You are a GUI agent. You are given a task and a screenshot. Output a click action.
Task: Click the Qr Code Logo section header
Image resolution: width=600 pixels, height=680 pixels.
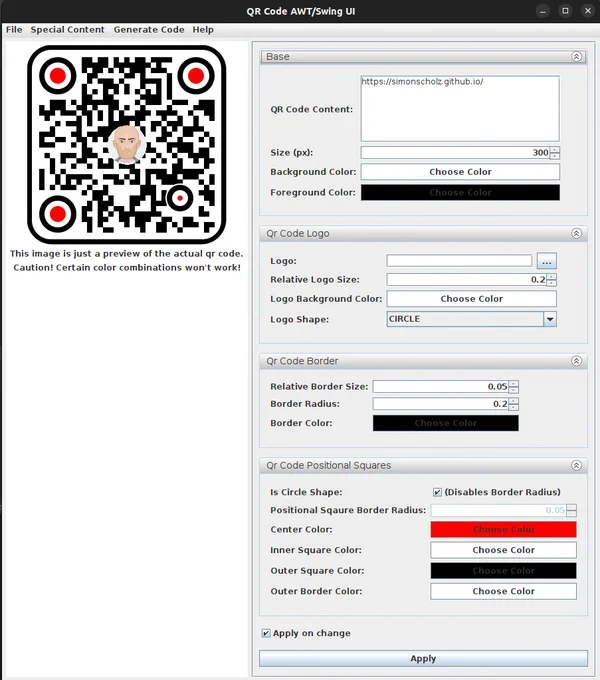423,233
